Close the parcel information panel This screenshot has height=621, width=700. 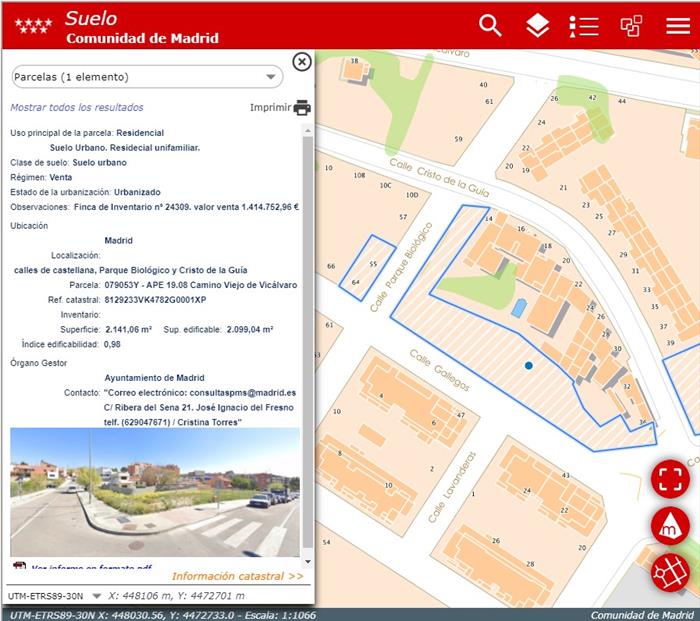[301, 62]
